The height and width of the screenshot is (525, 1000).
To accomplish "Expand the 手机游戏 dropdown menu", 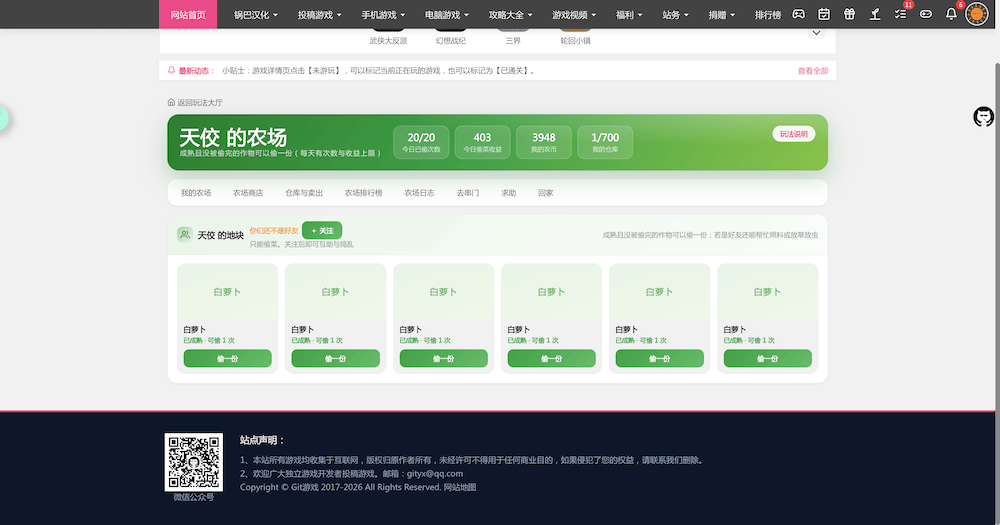I will click(383, 15).
